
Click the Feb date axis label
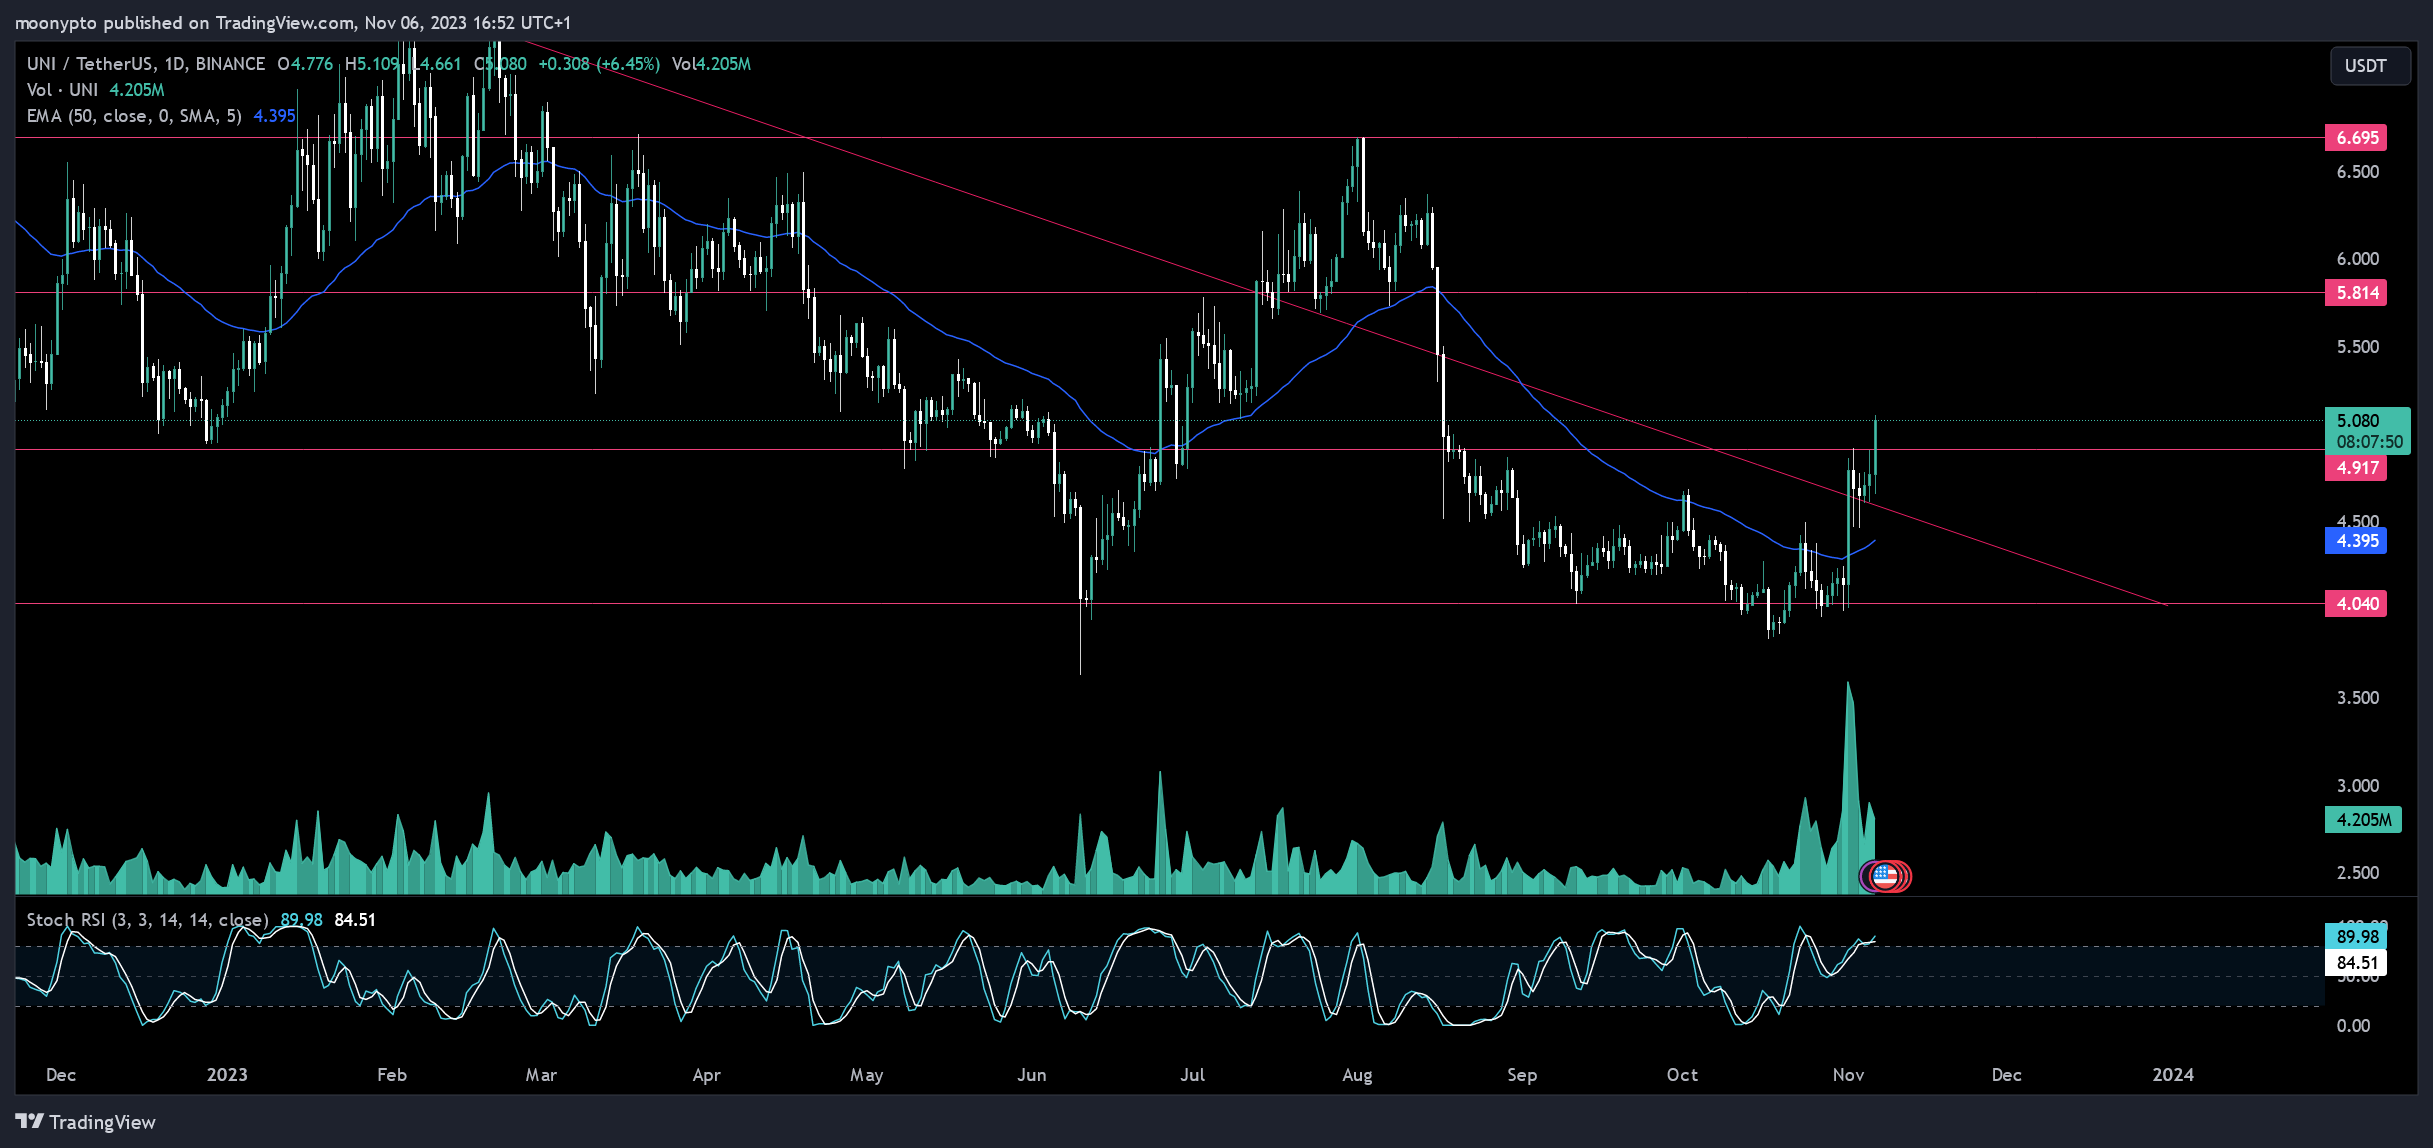pos(392,1075)
